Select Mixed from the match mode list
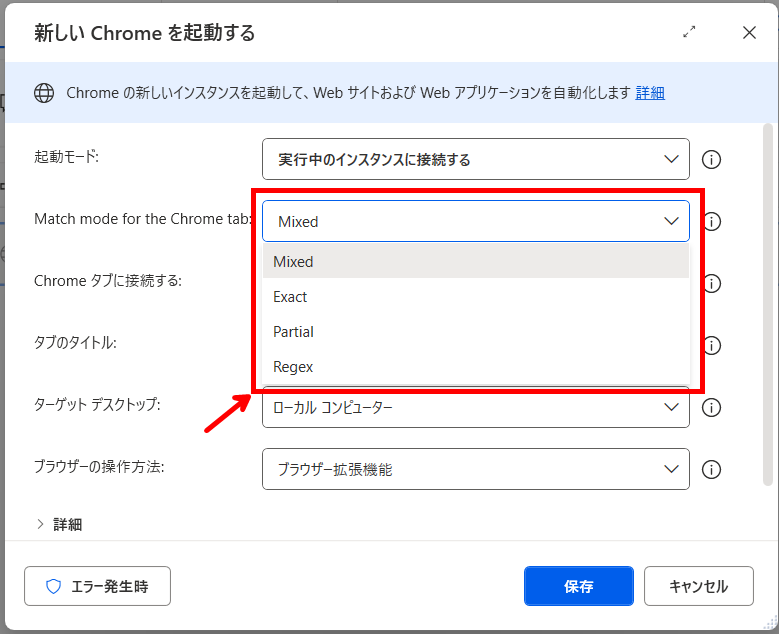 pyautogui.click(x=294, y=262)
